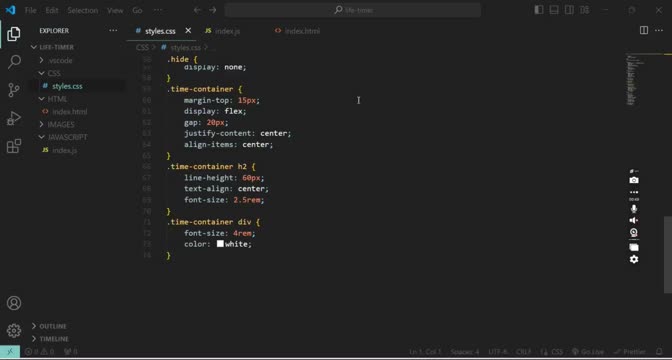Open the recorder's three-dot options
This screenshot has height=360, width=672.
click(634, 192)
